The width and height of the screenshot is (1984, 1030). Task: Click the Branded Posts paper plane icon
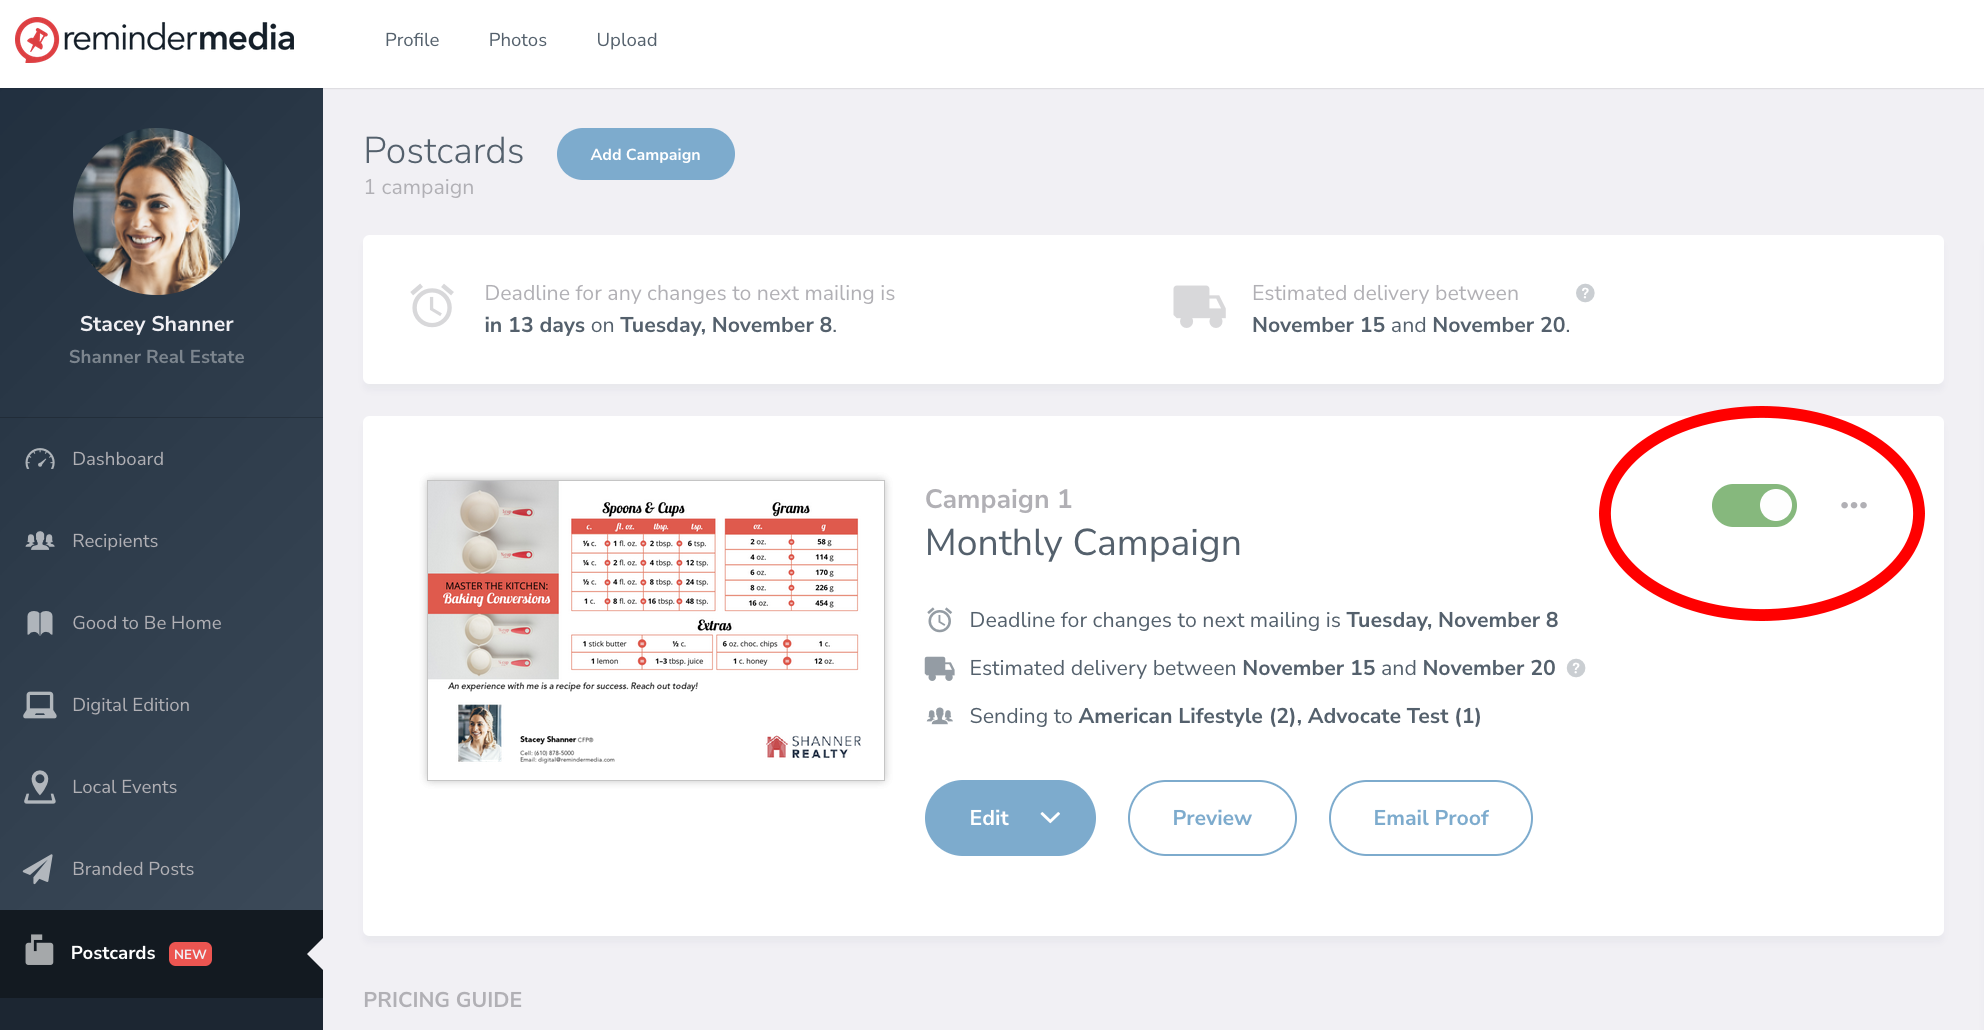pyautogui.click(x=40, y=869)
